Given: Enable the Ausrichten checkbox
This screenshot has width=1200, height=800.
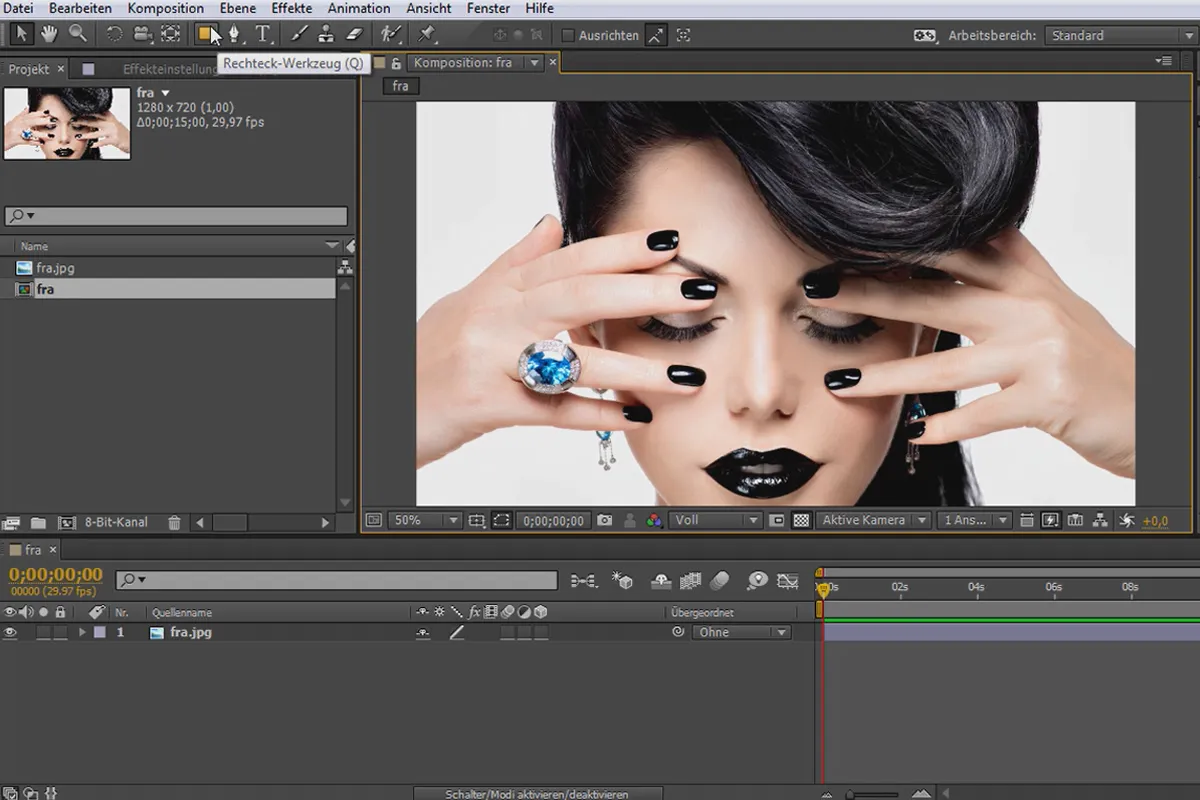Looking at the screenshot, I should coord(568,35).
